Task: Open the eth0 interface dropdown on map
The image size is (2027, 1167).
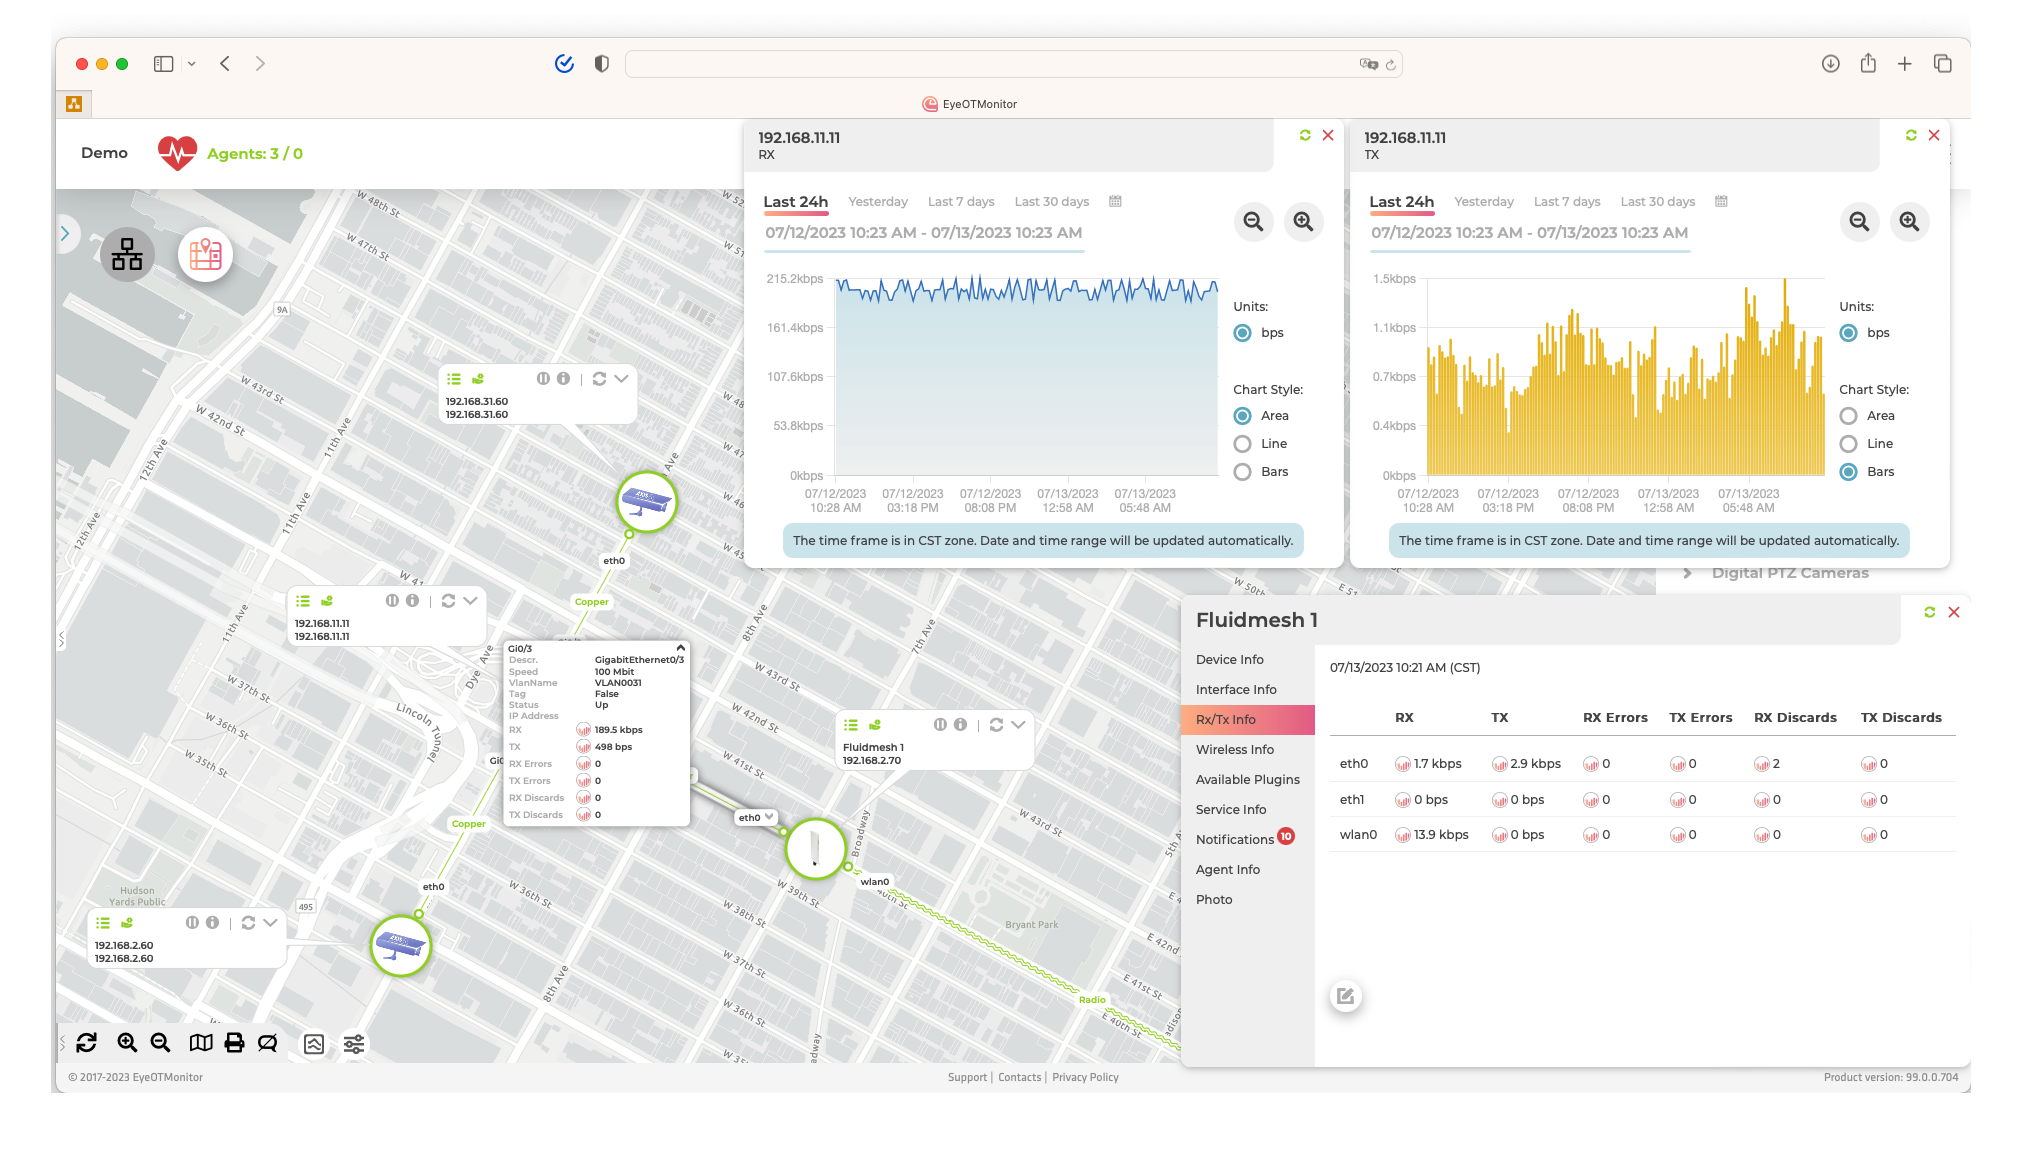Action: [x=769, y=817]
